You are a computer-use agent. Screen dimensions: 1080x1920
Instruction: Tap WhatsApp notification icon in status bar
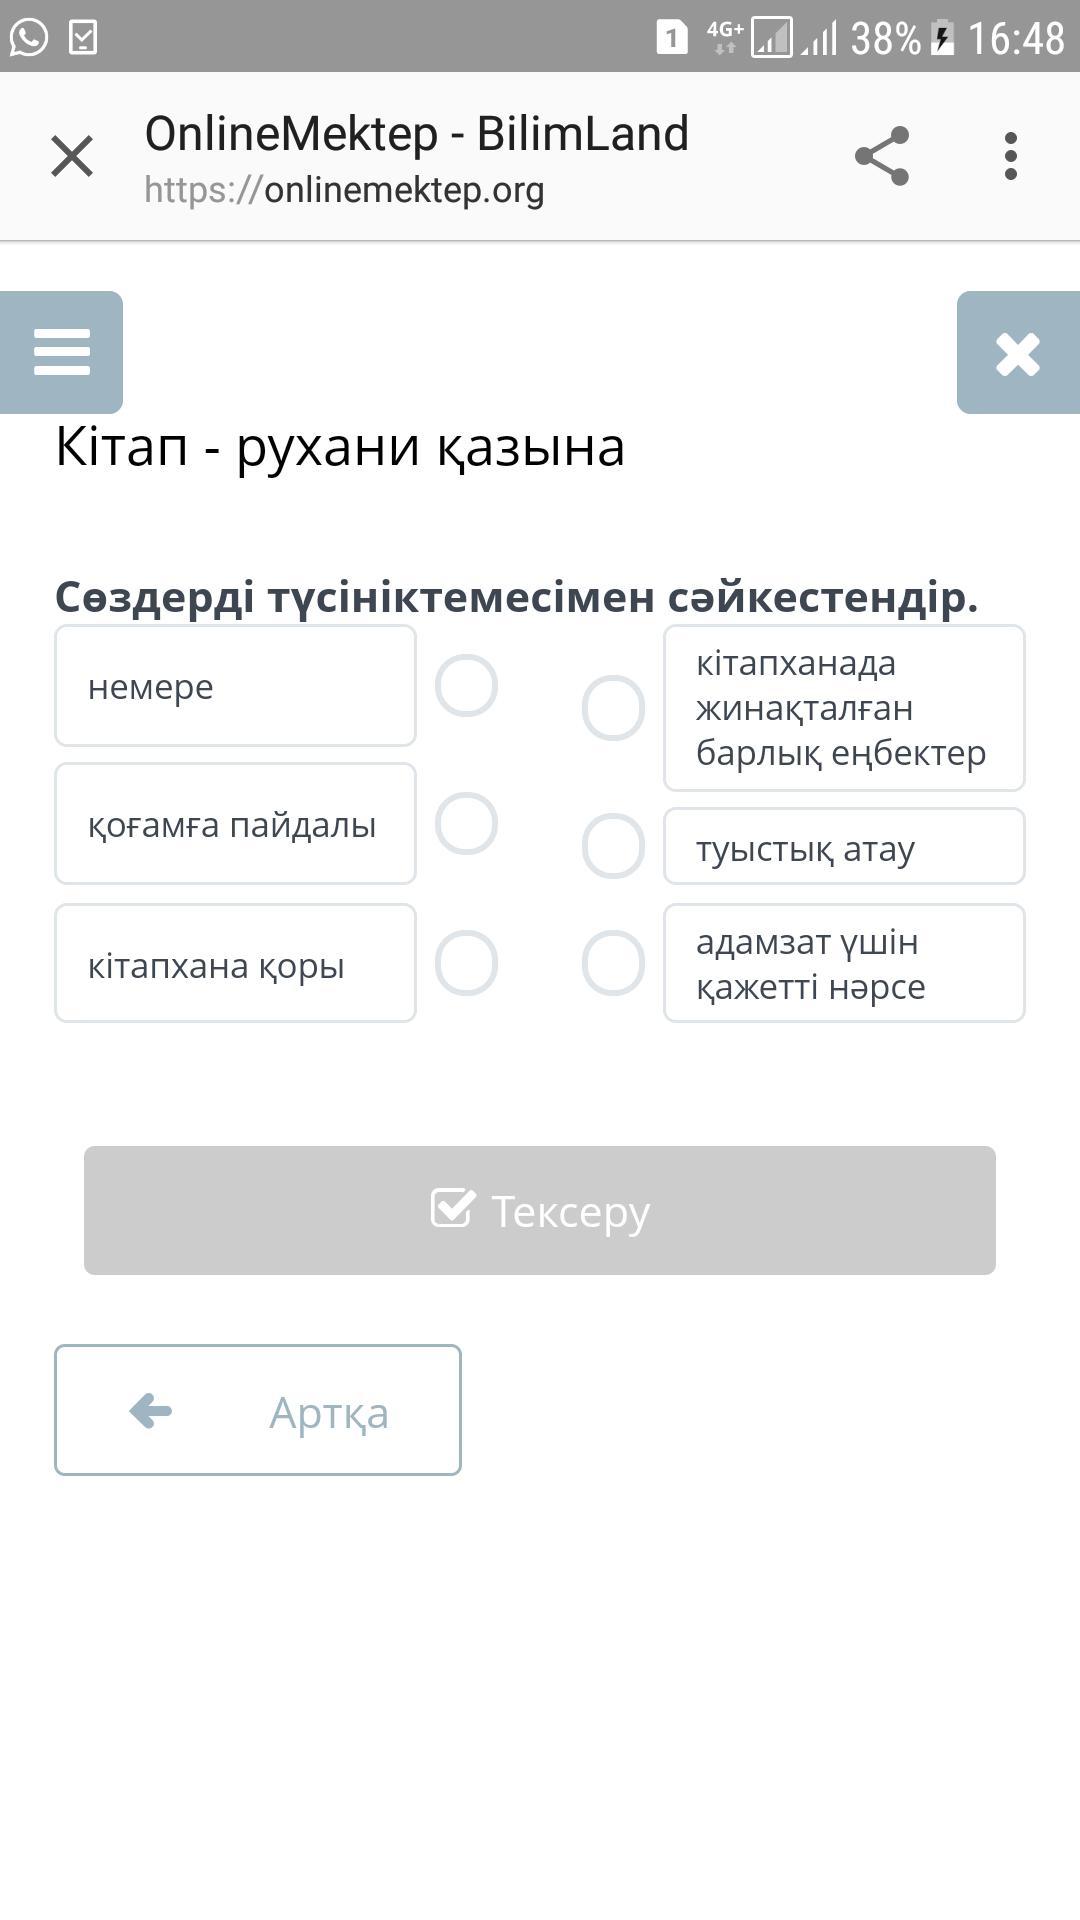tap(29, 38)
